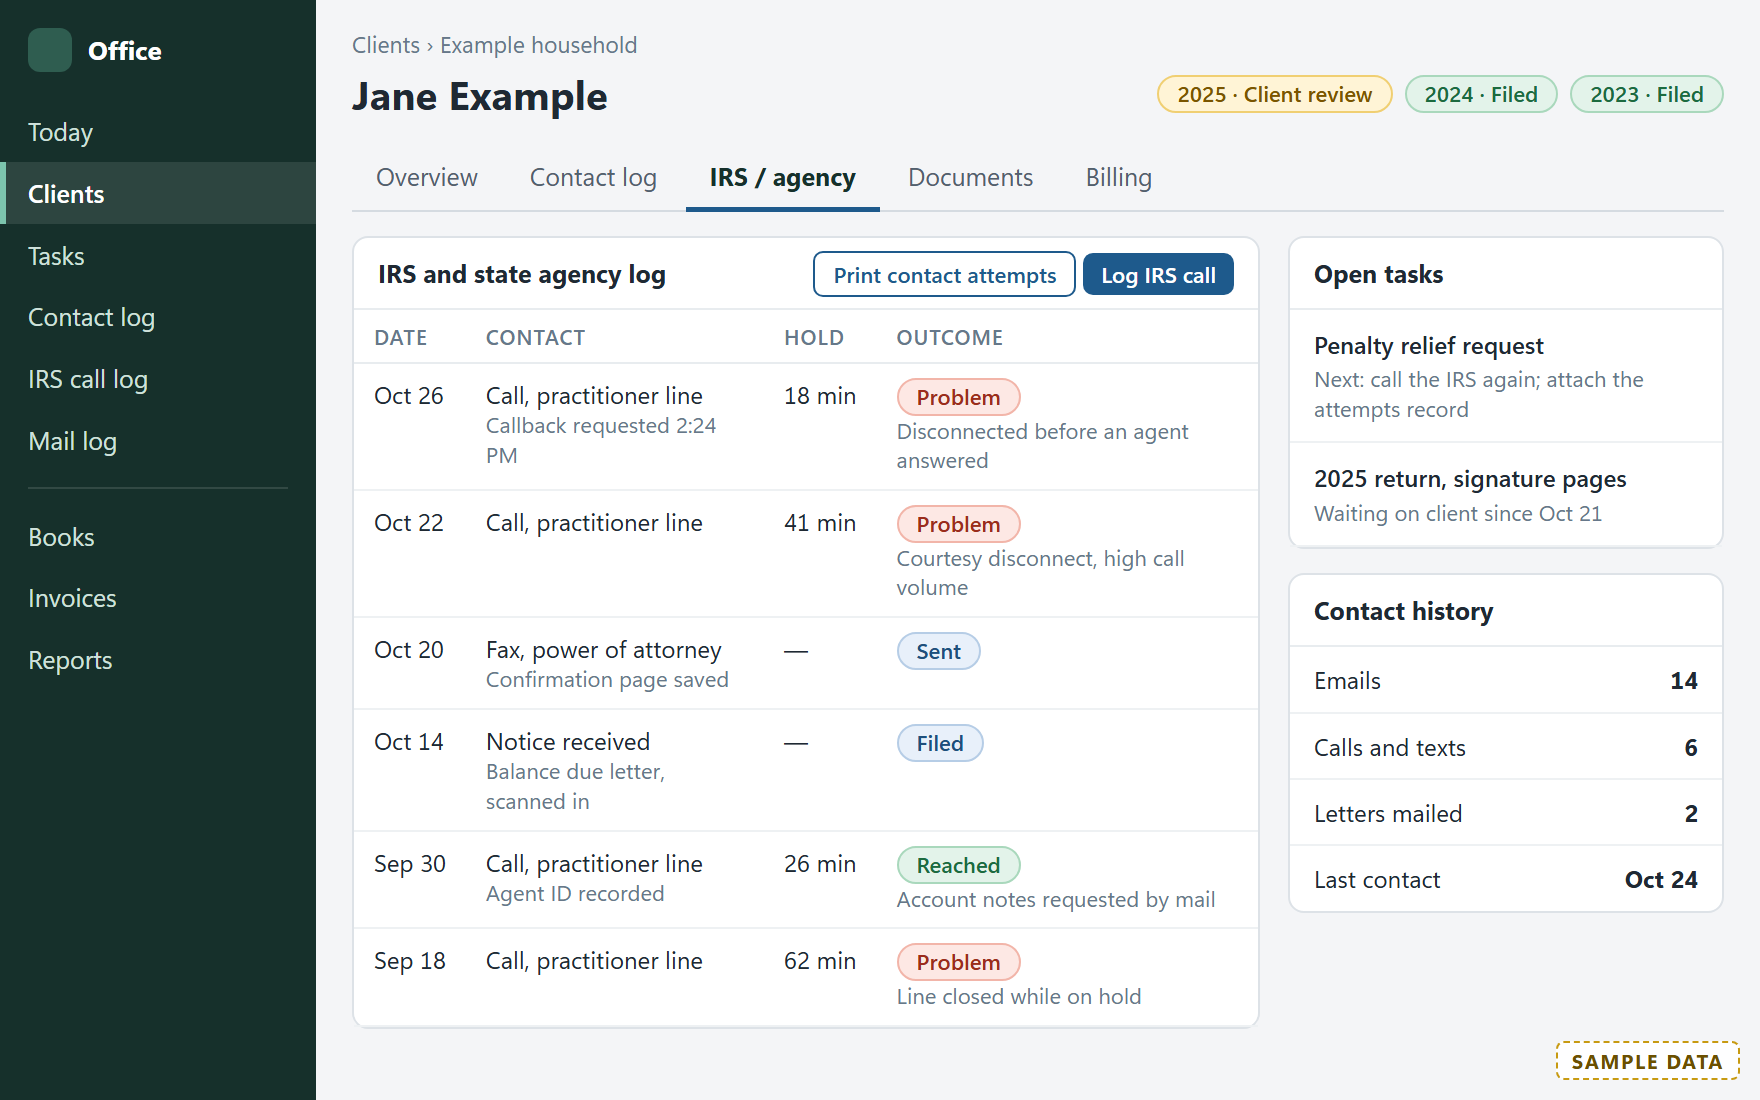Viewport: 1760px width, 1100px height.
Task: Click the Last contact Oct 24 value
Action: click(x=1661, y=880)
